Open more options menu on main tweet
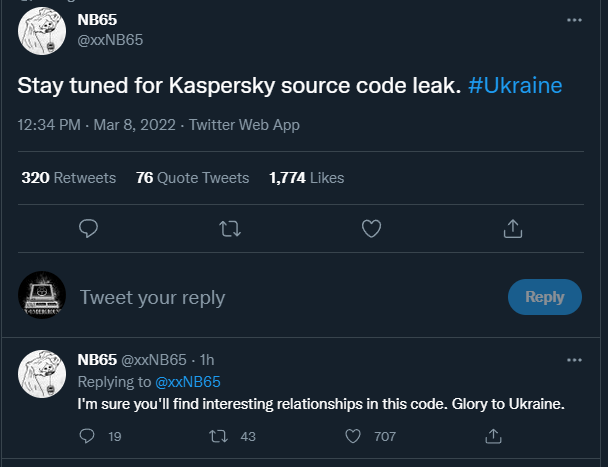 (x=574, y=19)
